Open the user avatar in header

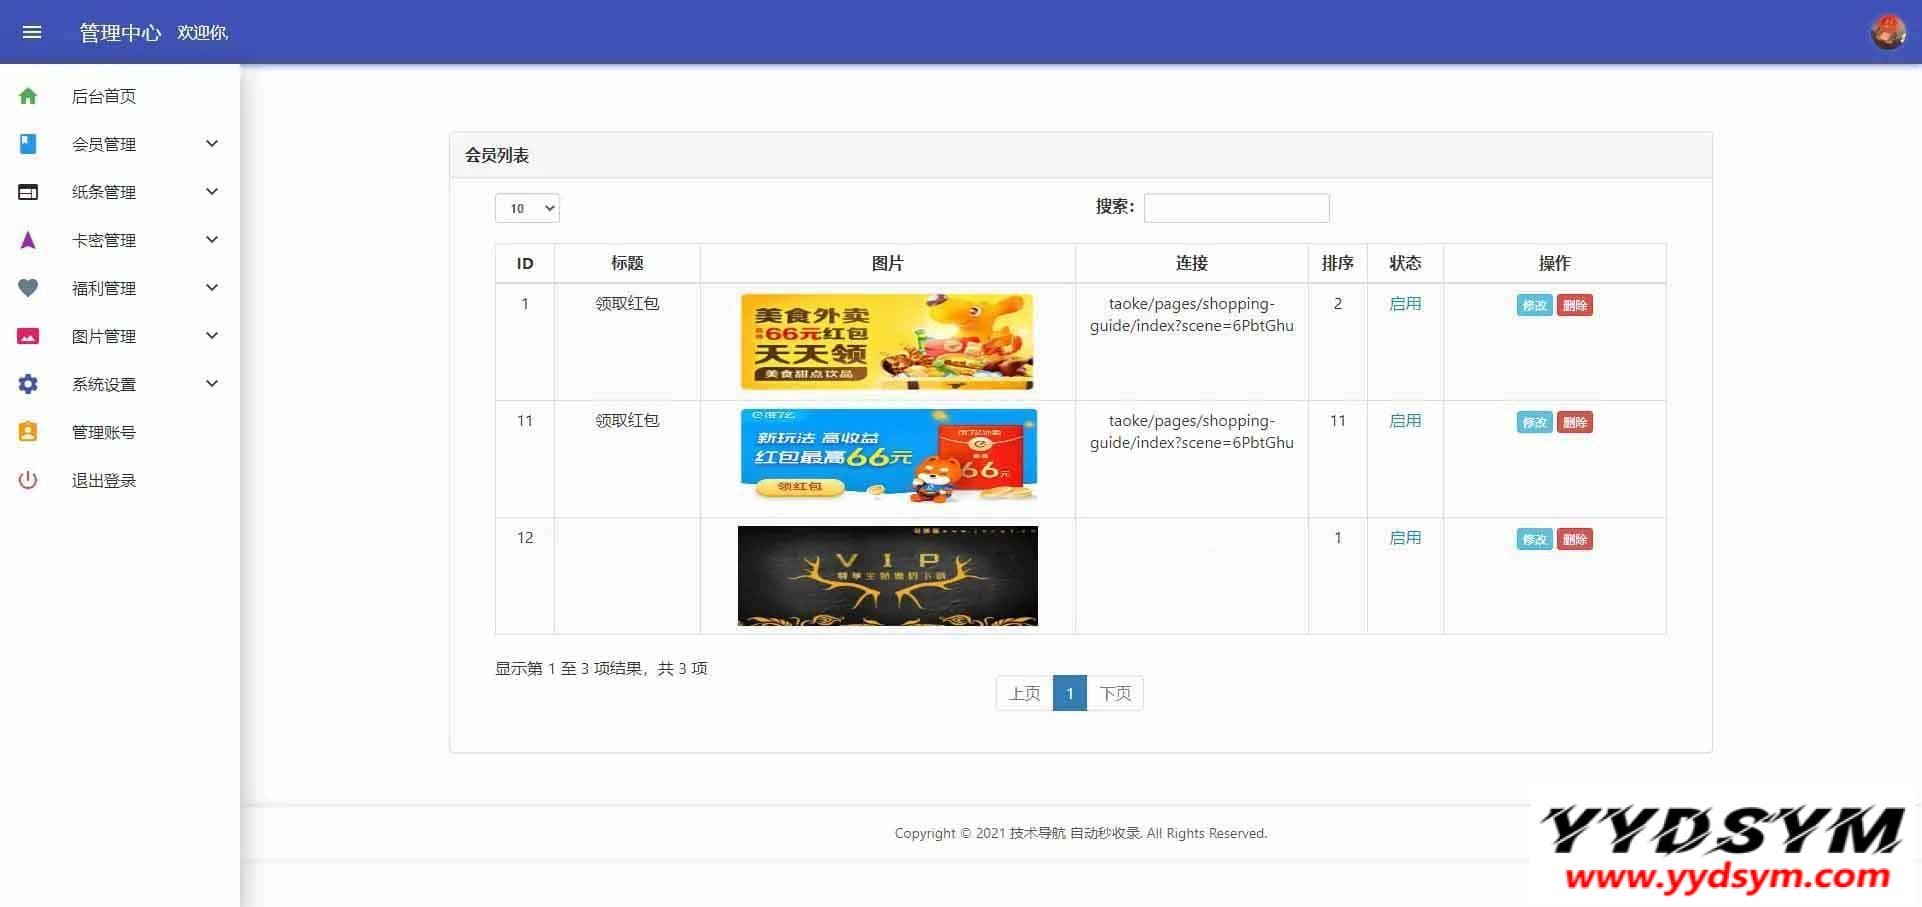1888,32
